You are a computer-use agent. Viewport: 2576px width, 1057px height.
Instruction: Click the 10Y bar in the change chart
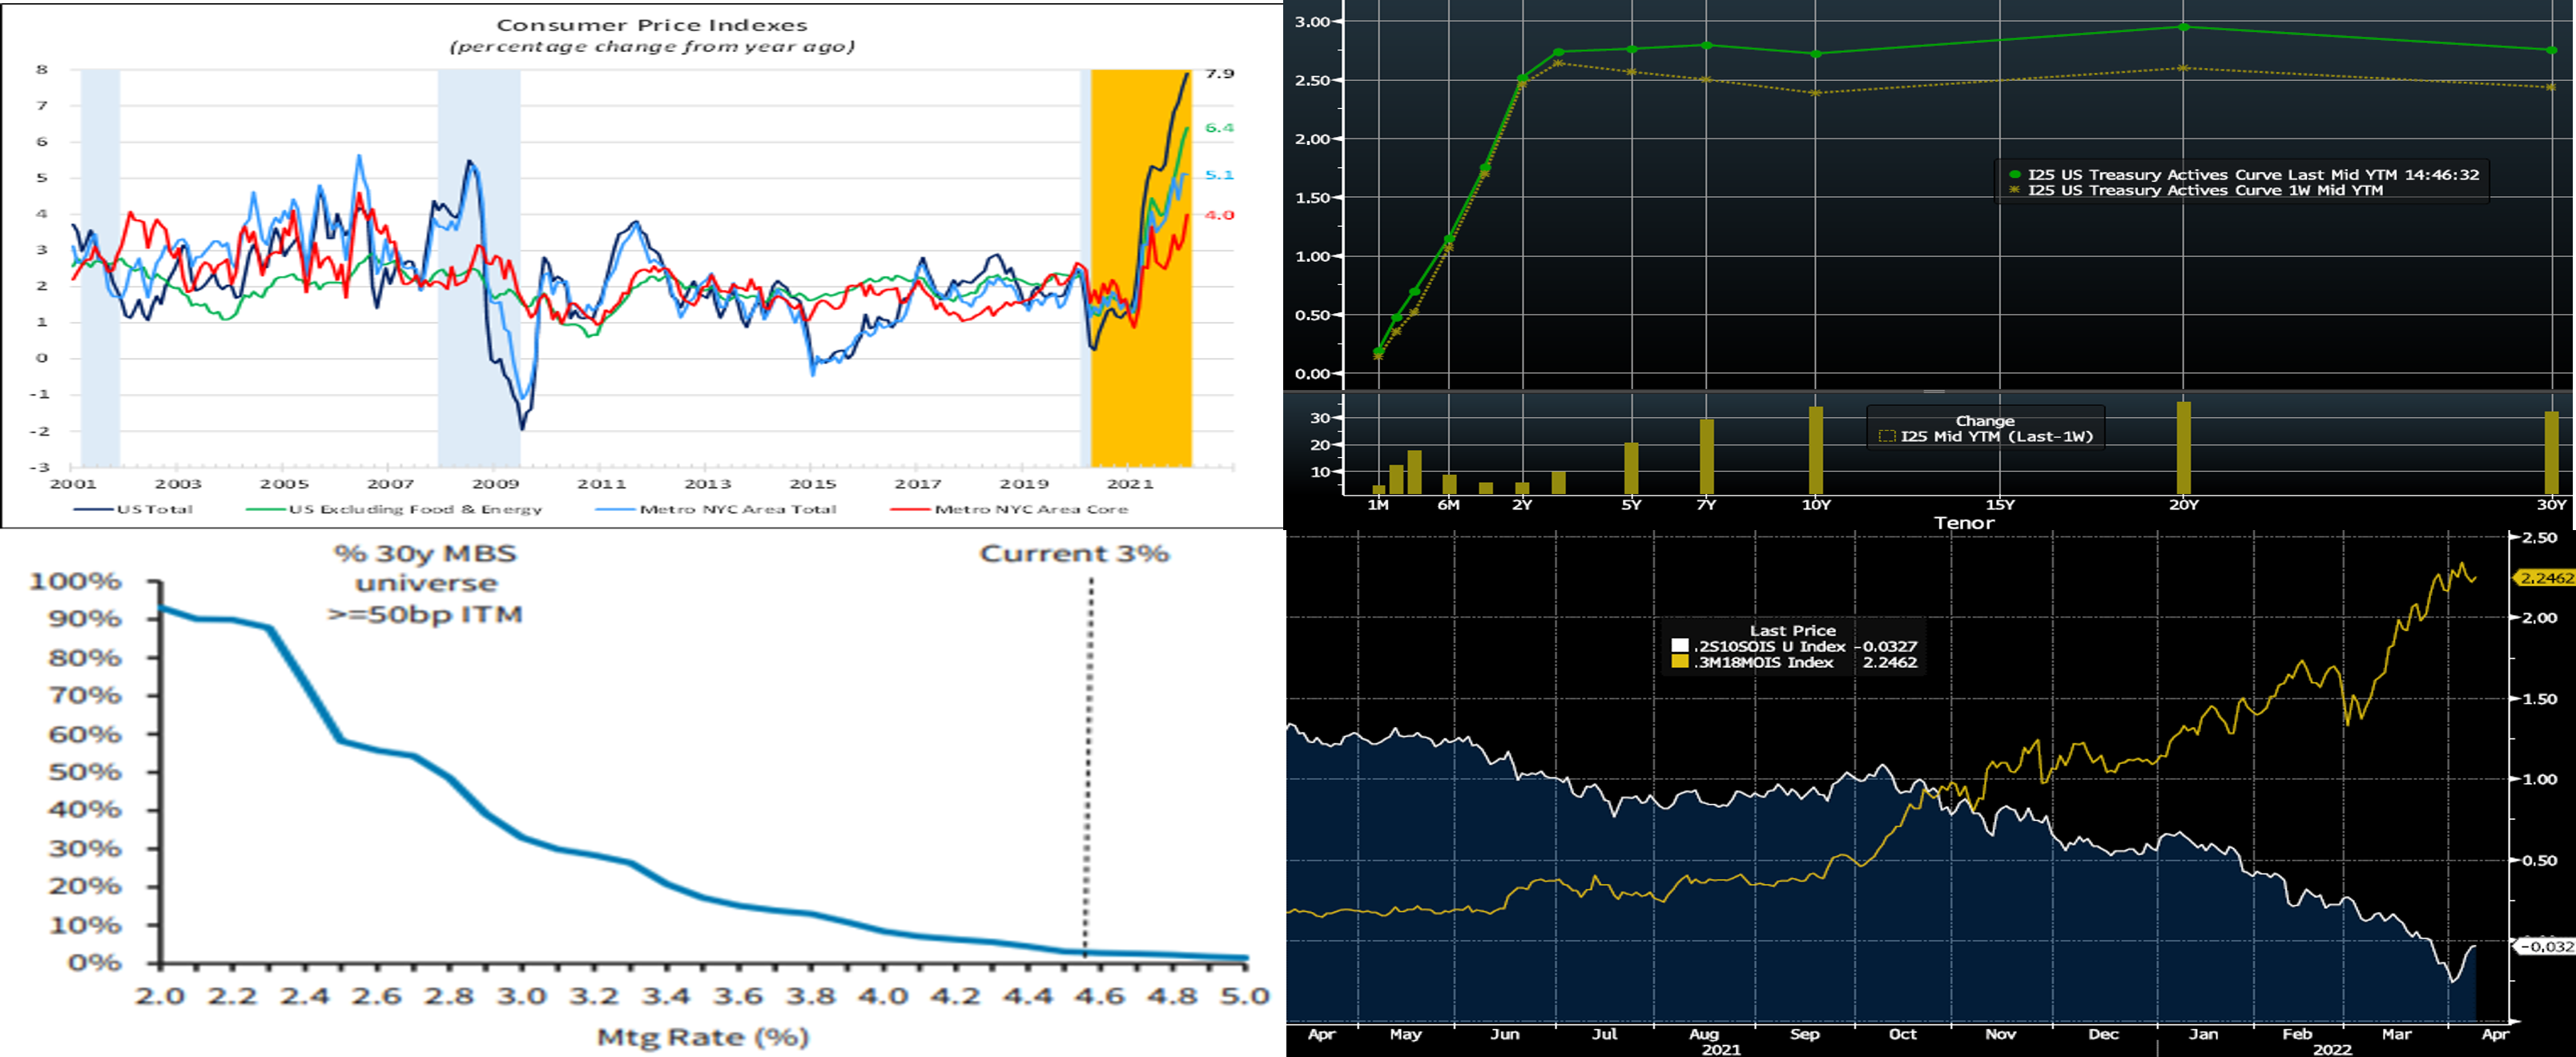tap(1816, 450)
